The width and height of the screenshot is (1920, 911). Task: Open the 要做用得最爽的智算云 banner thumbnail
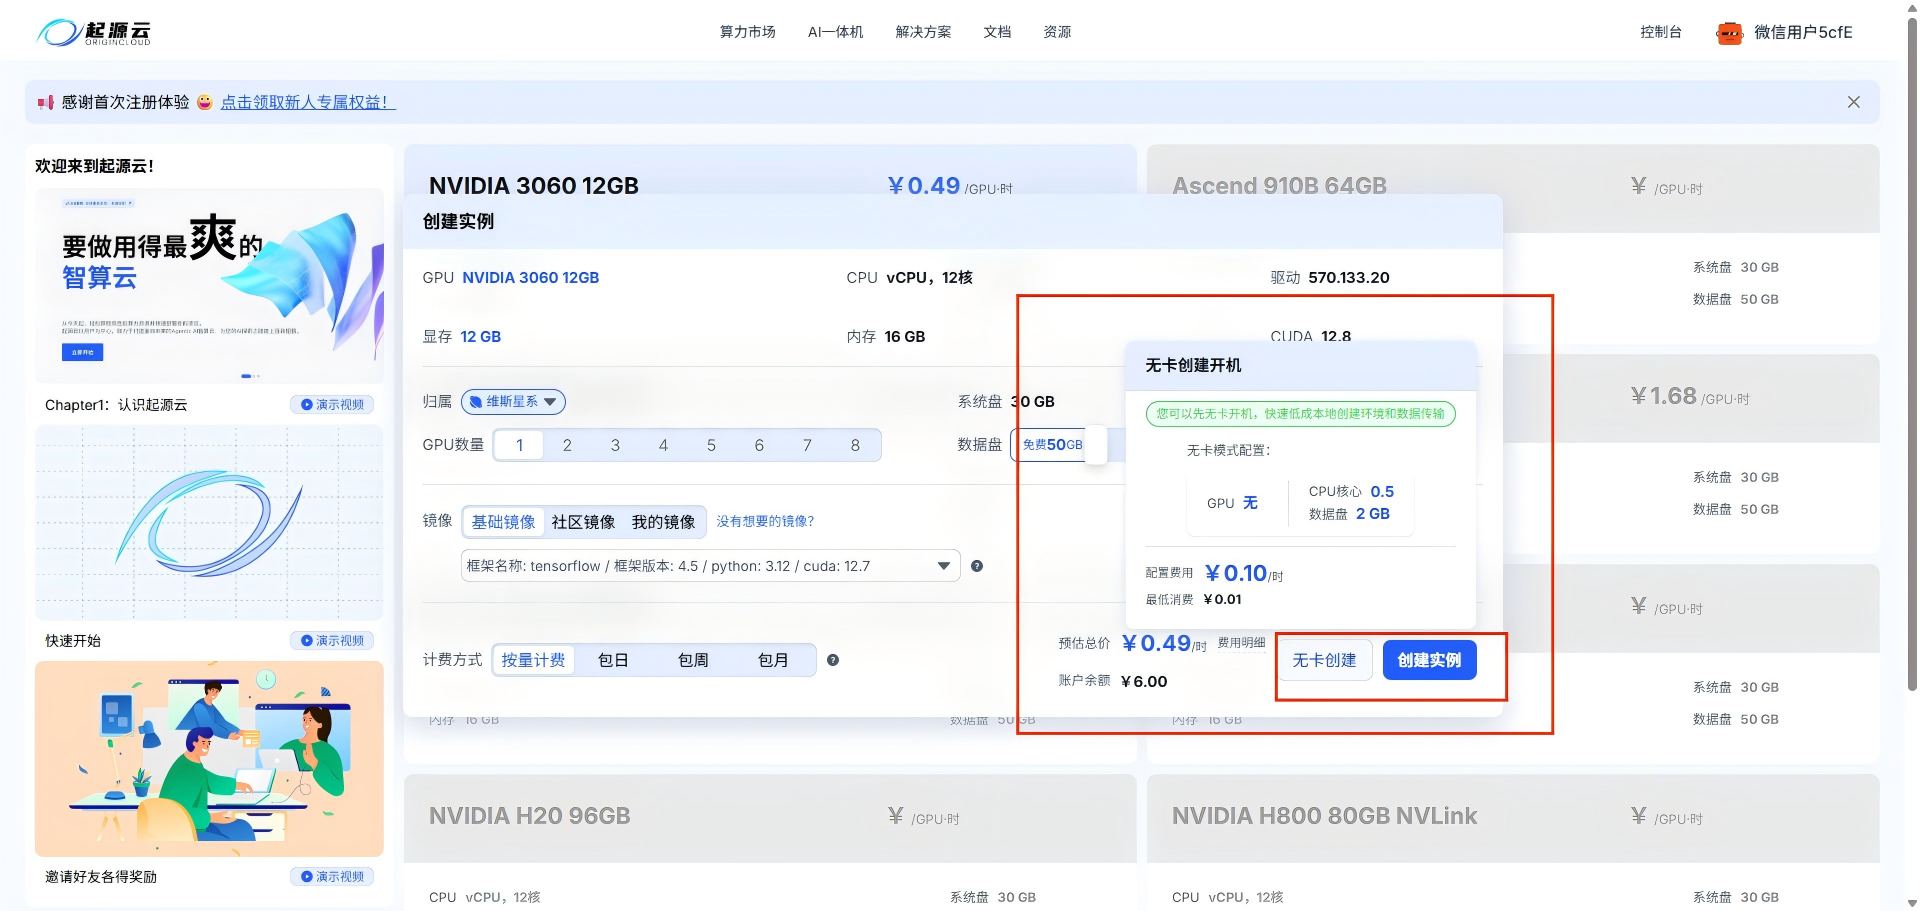[x=209, y=285]
